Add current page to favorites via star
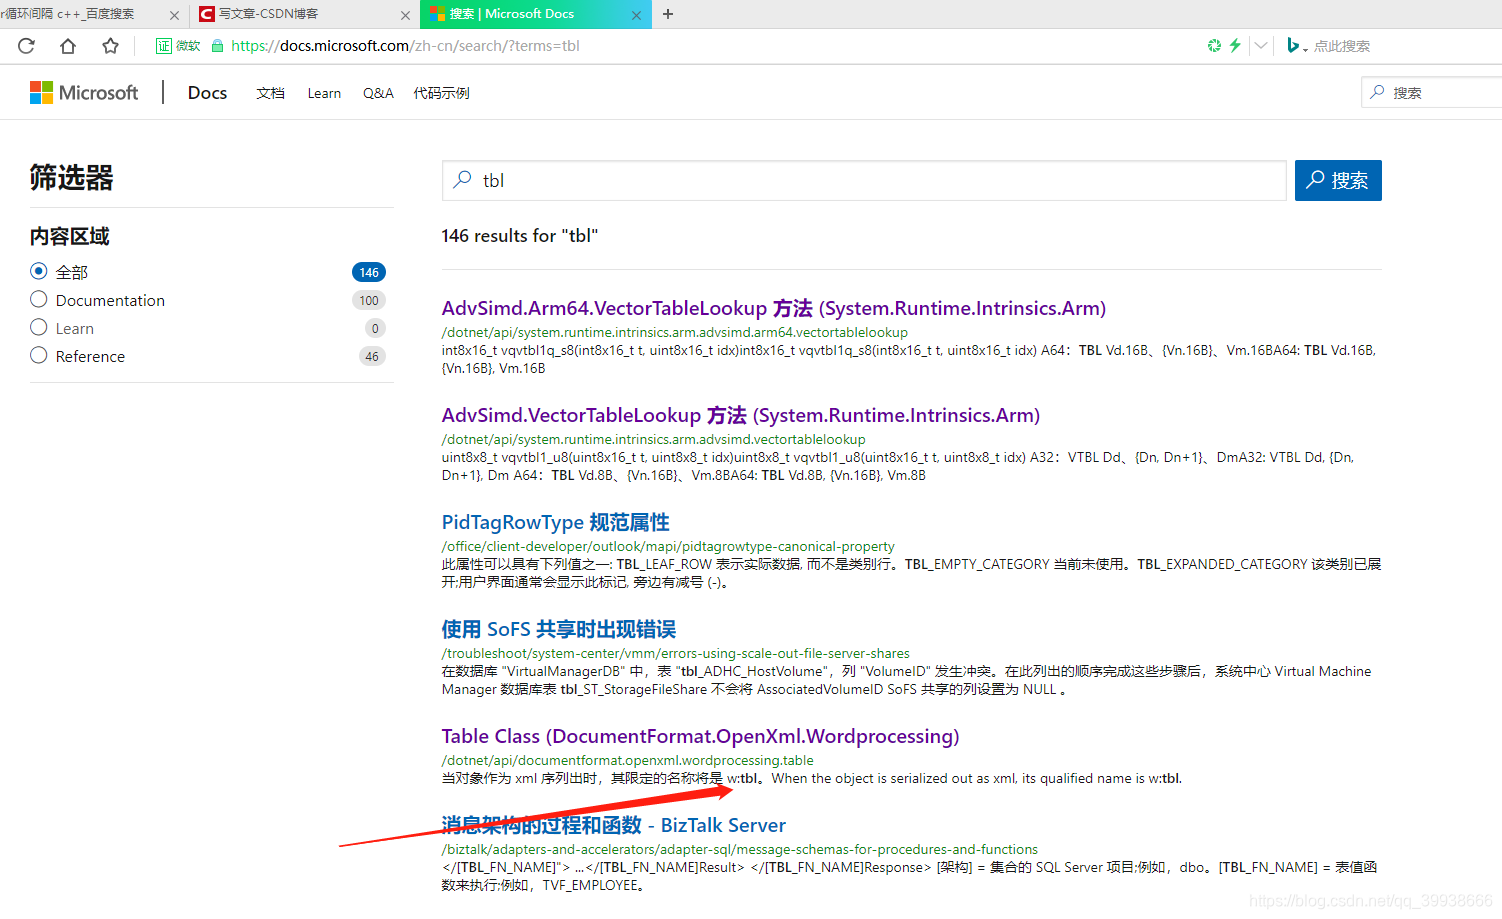Image resolution: width=1502 pixels, height=919 pixels. pyautogui.click(x=110, y=45)
